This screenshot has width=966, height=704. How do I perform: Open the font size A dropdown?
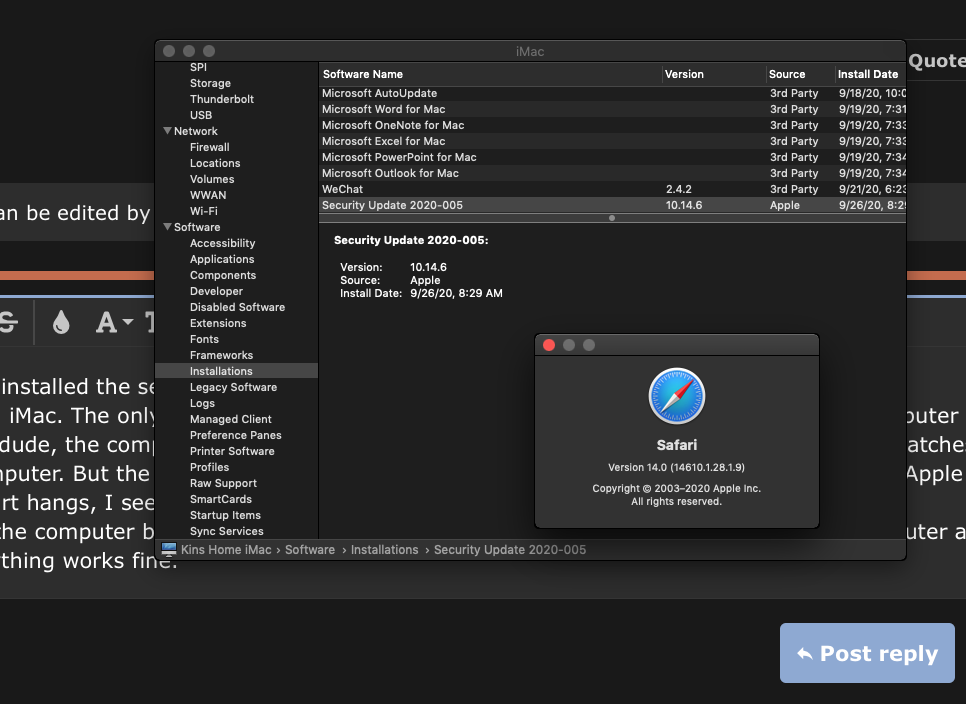115,322
